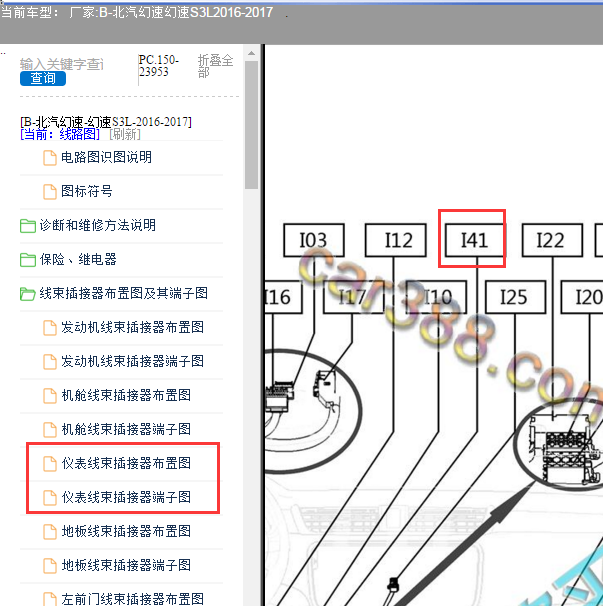Open 图标符号 document
This screenshot has height=606, width=603.
coord(87,192)
